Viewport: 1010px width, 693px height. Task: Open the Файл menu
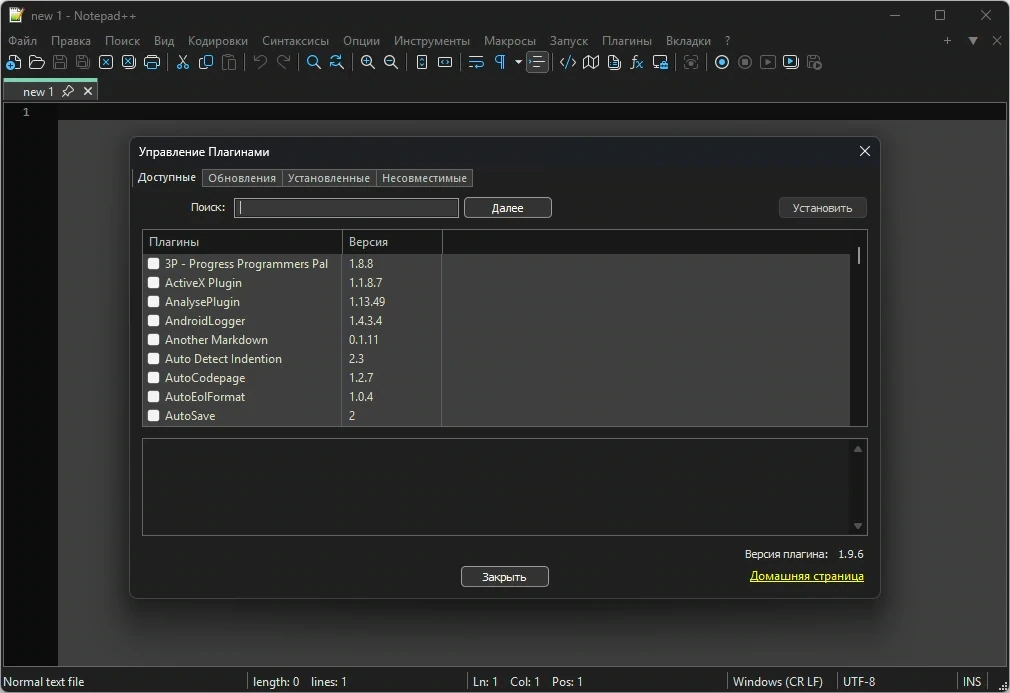[x=23, y=41]
